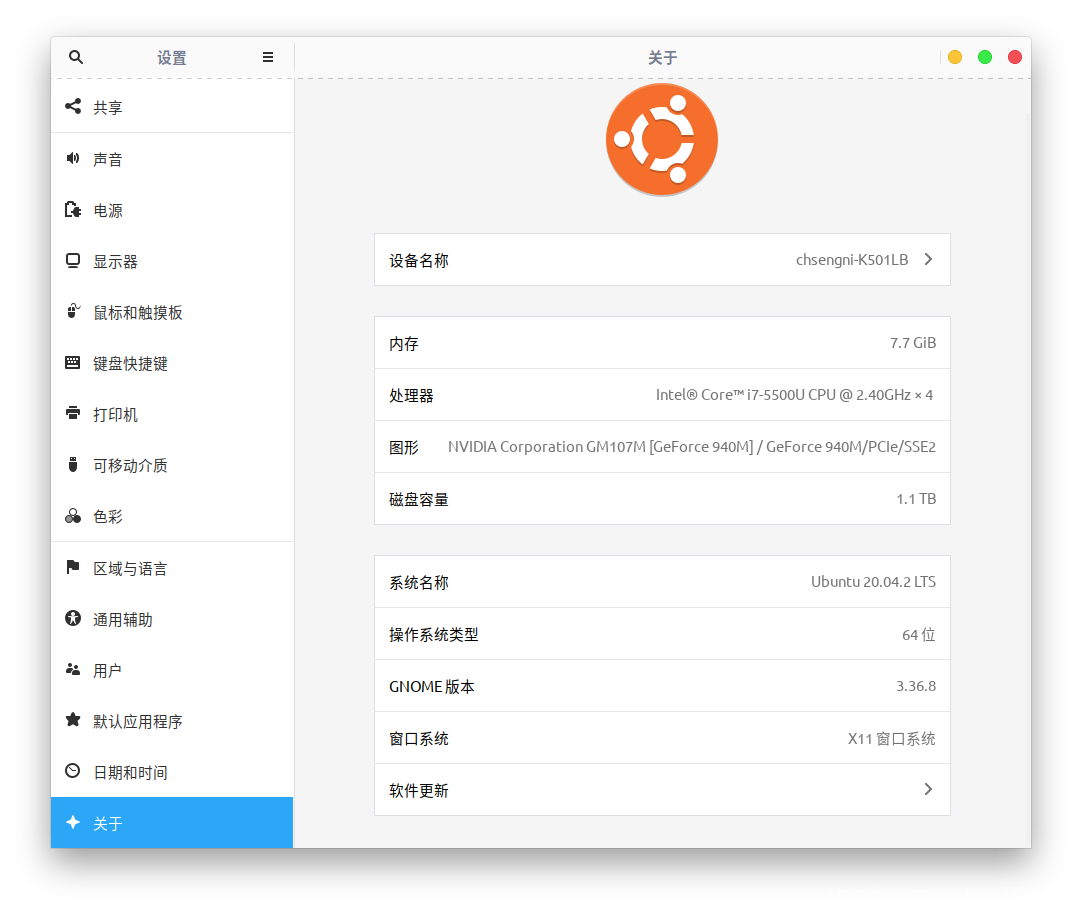Screen dimensions: 1082x913
Task: Click the 处理器 row label
Action: click(411, 395)
